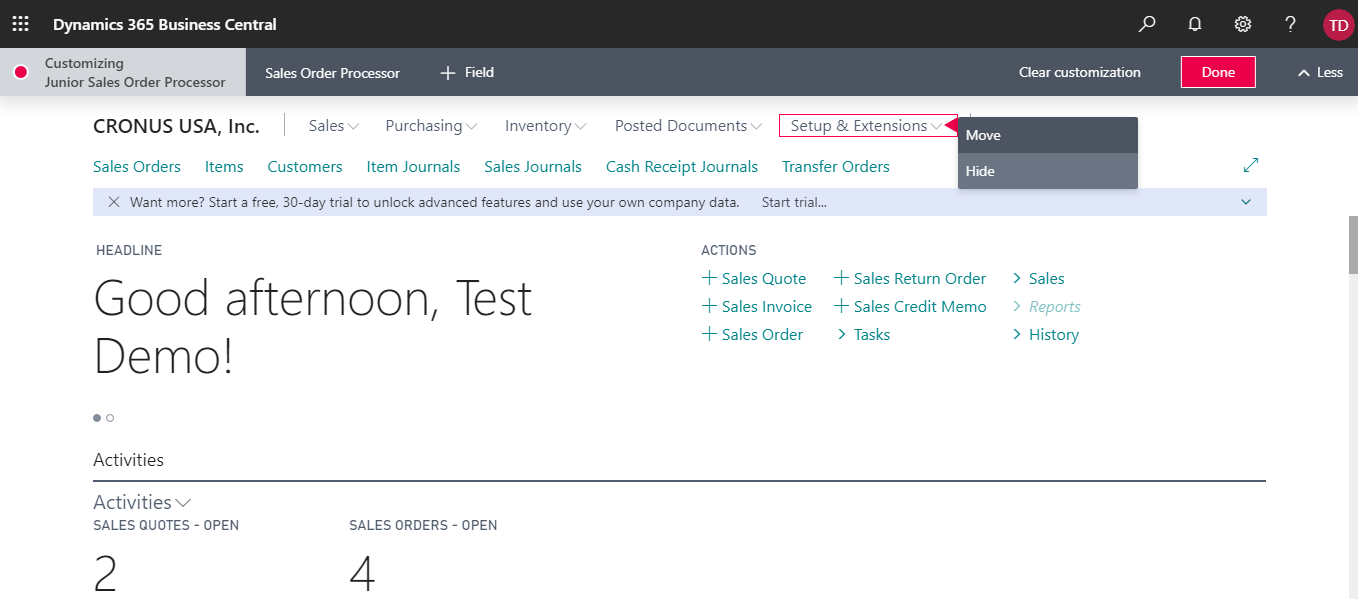This screenshot has width=1358, height=599.
Task: Add a Field to the page
Action: pos(467,72)
